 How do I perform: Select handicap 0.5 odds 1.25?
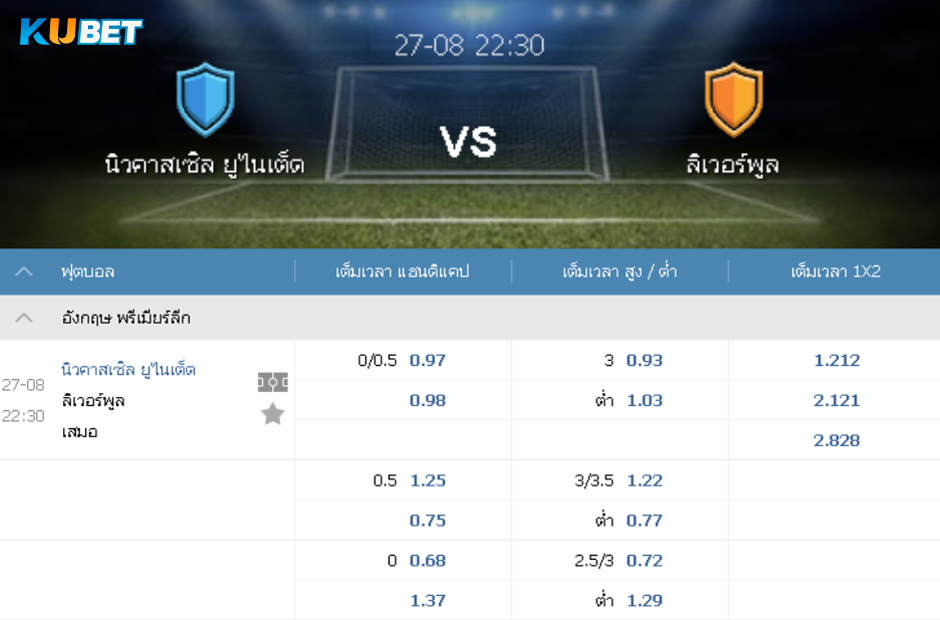click(x=427, y=481)
